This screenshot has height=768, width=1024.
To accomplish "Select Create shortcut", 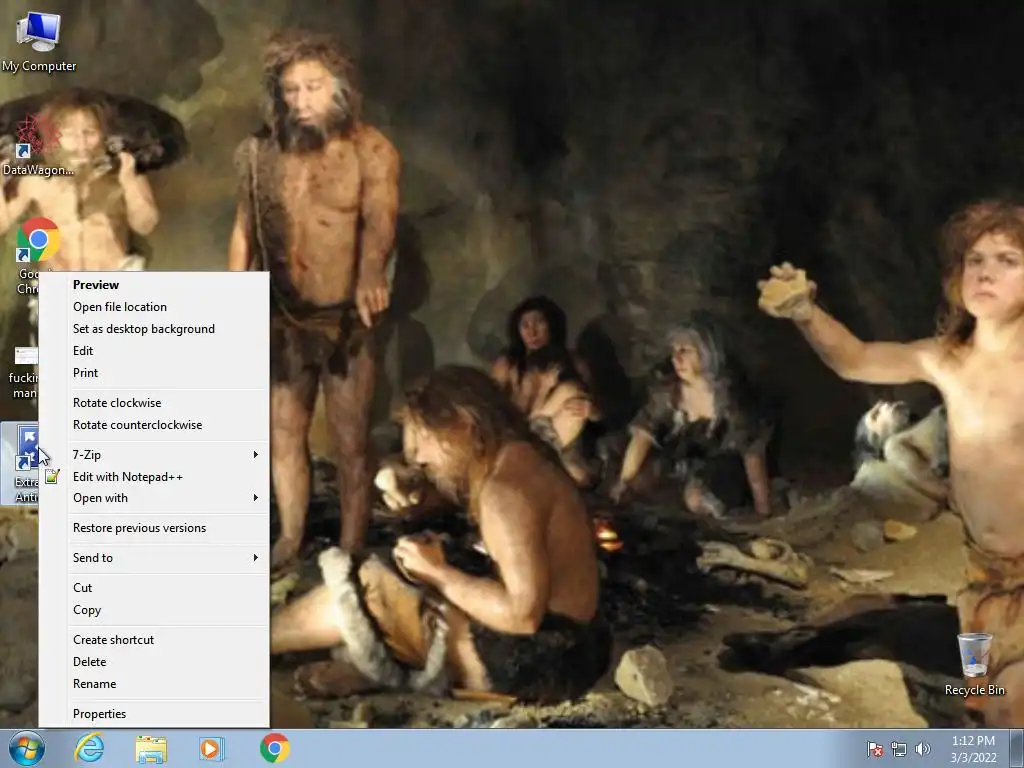I will [154, 640].
